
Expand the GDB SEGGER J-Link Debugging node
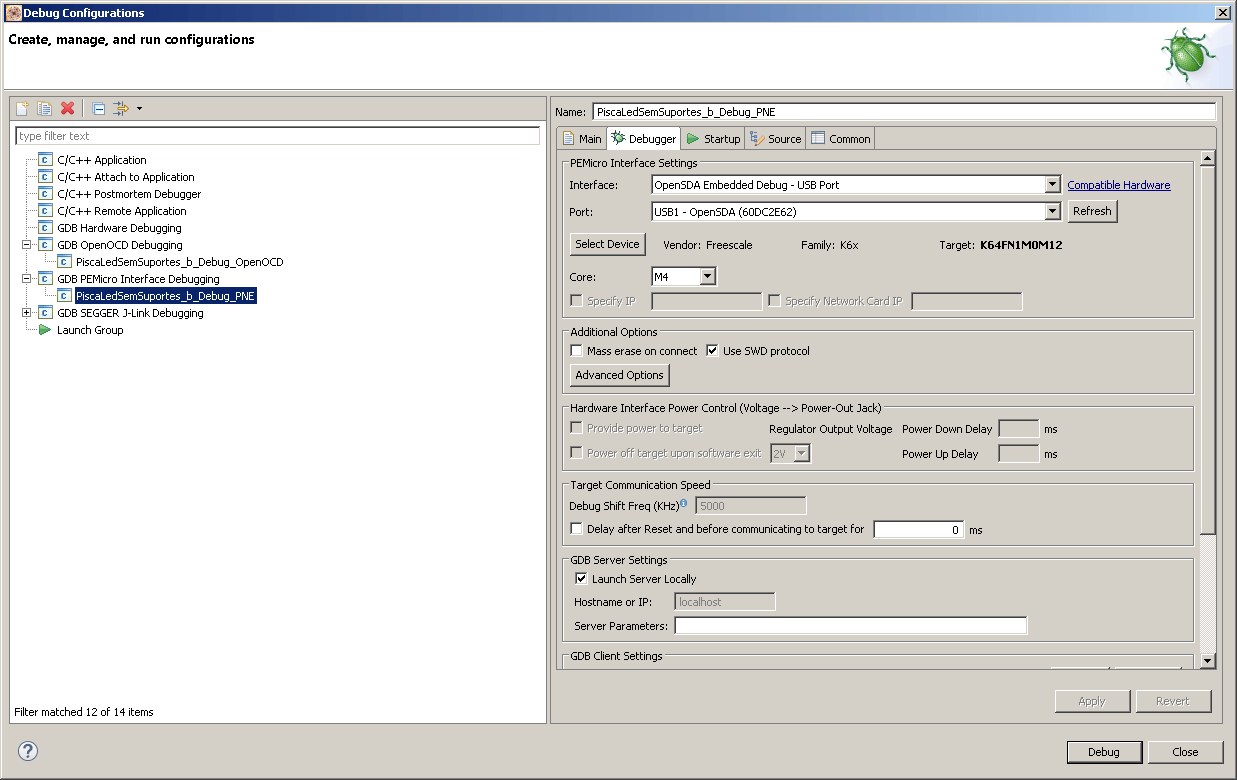click(27, 313)
